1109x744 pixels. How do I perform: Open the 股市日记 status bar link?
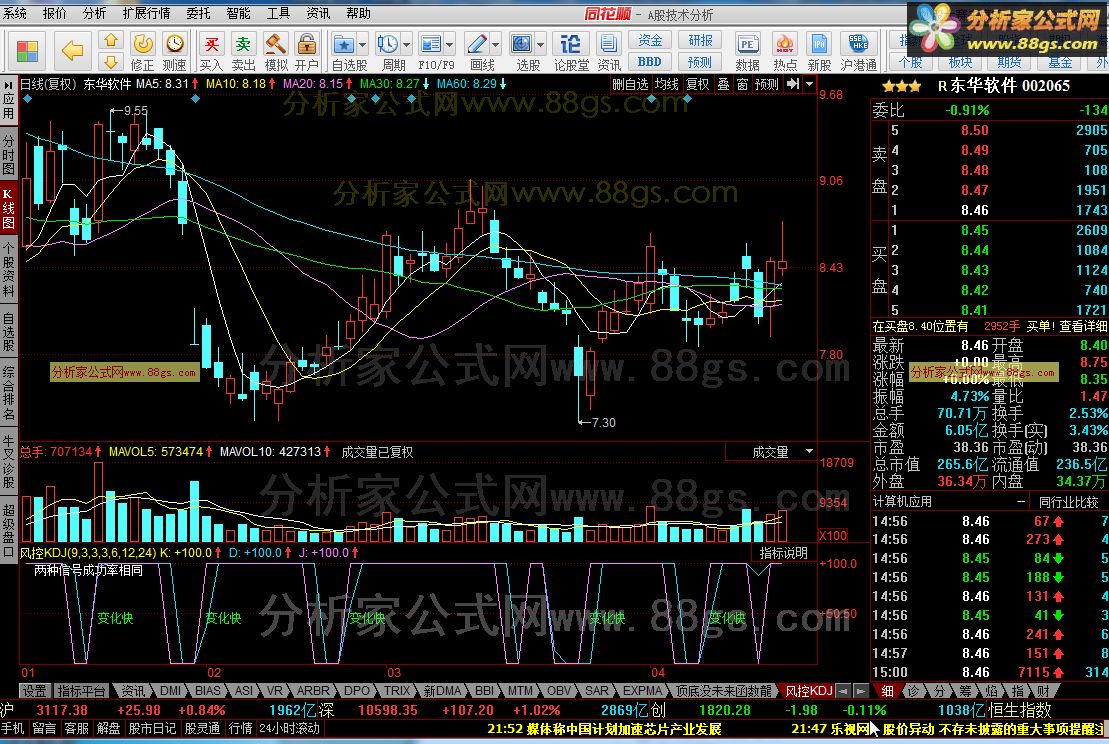[152, 728]
